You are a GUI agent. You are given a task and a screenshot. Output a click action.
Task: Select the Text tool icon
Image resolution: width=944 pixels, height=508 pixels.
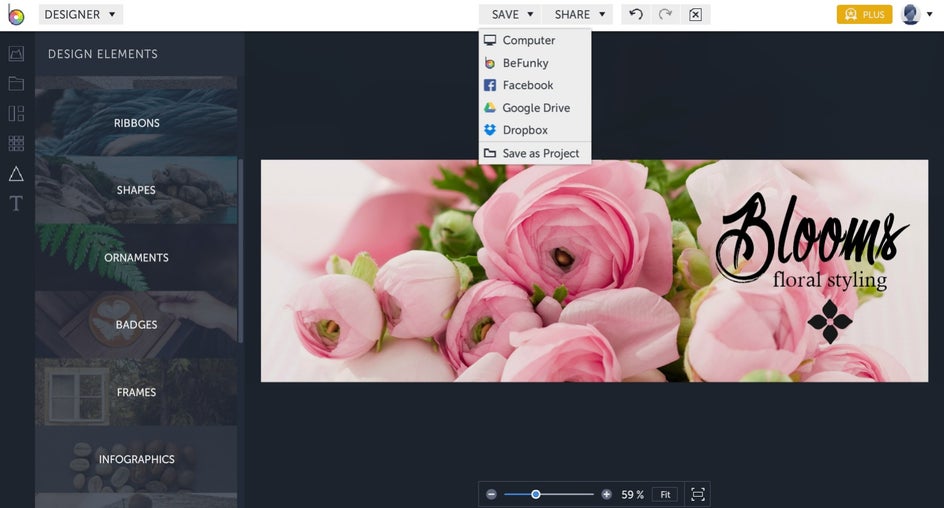tap(16, 204)
